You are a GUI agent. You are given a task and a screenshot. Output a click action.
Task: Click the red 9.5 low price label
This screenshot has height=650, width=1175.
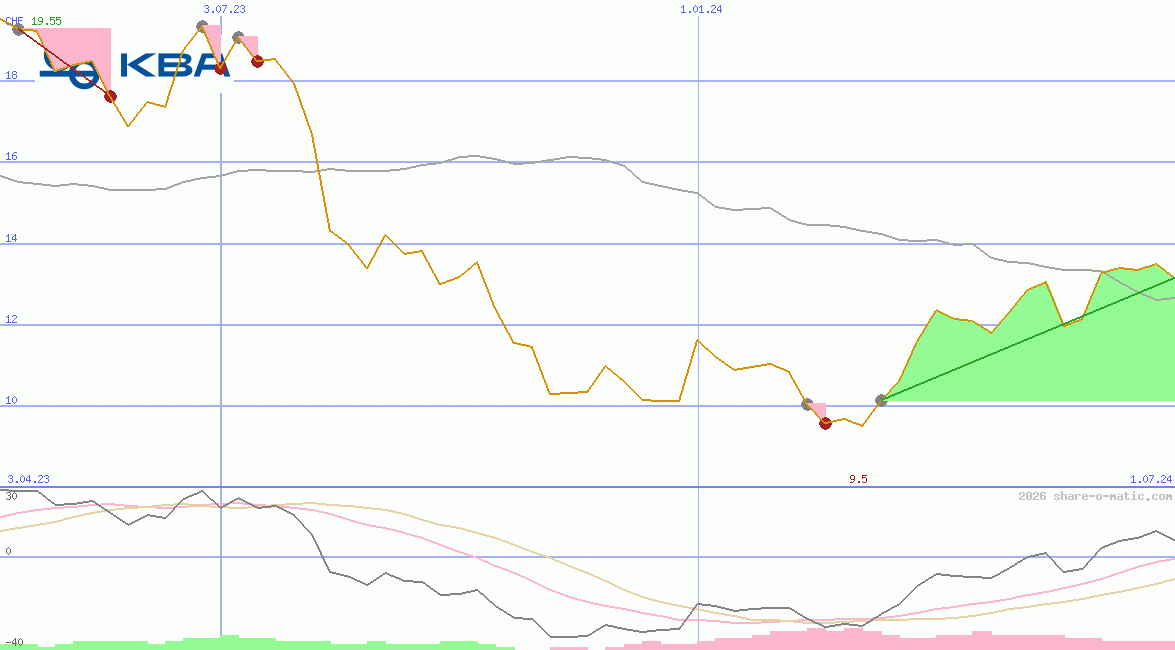858,479
